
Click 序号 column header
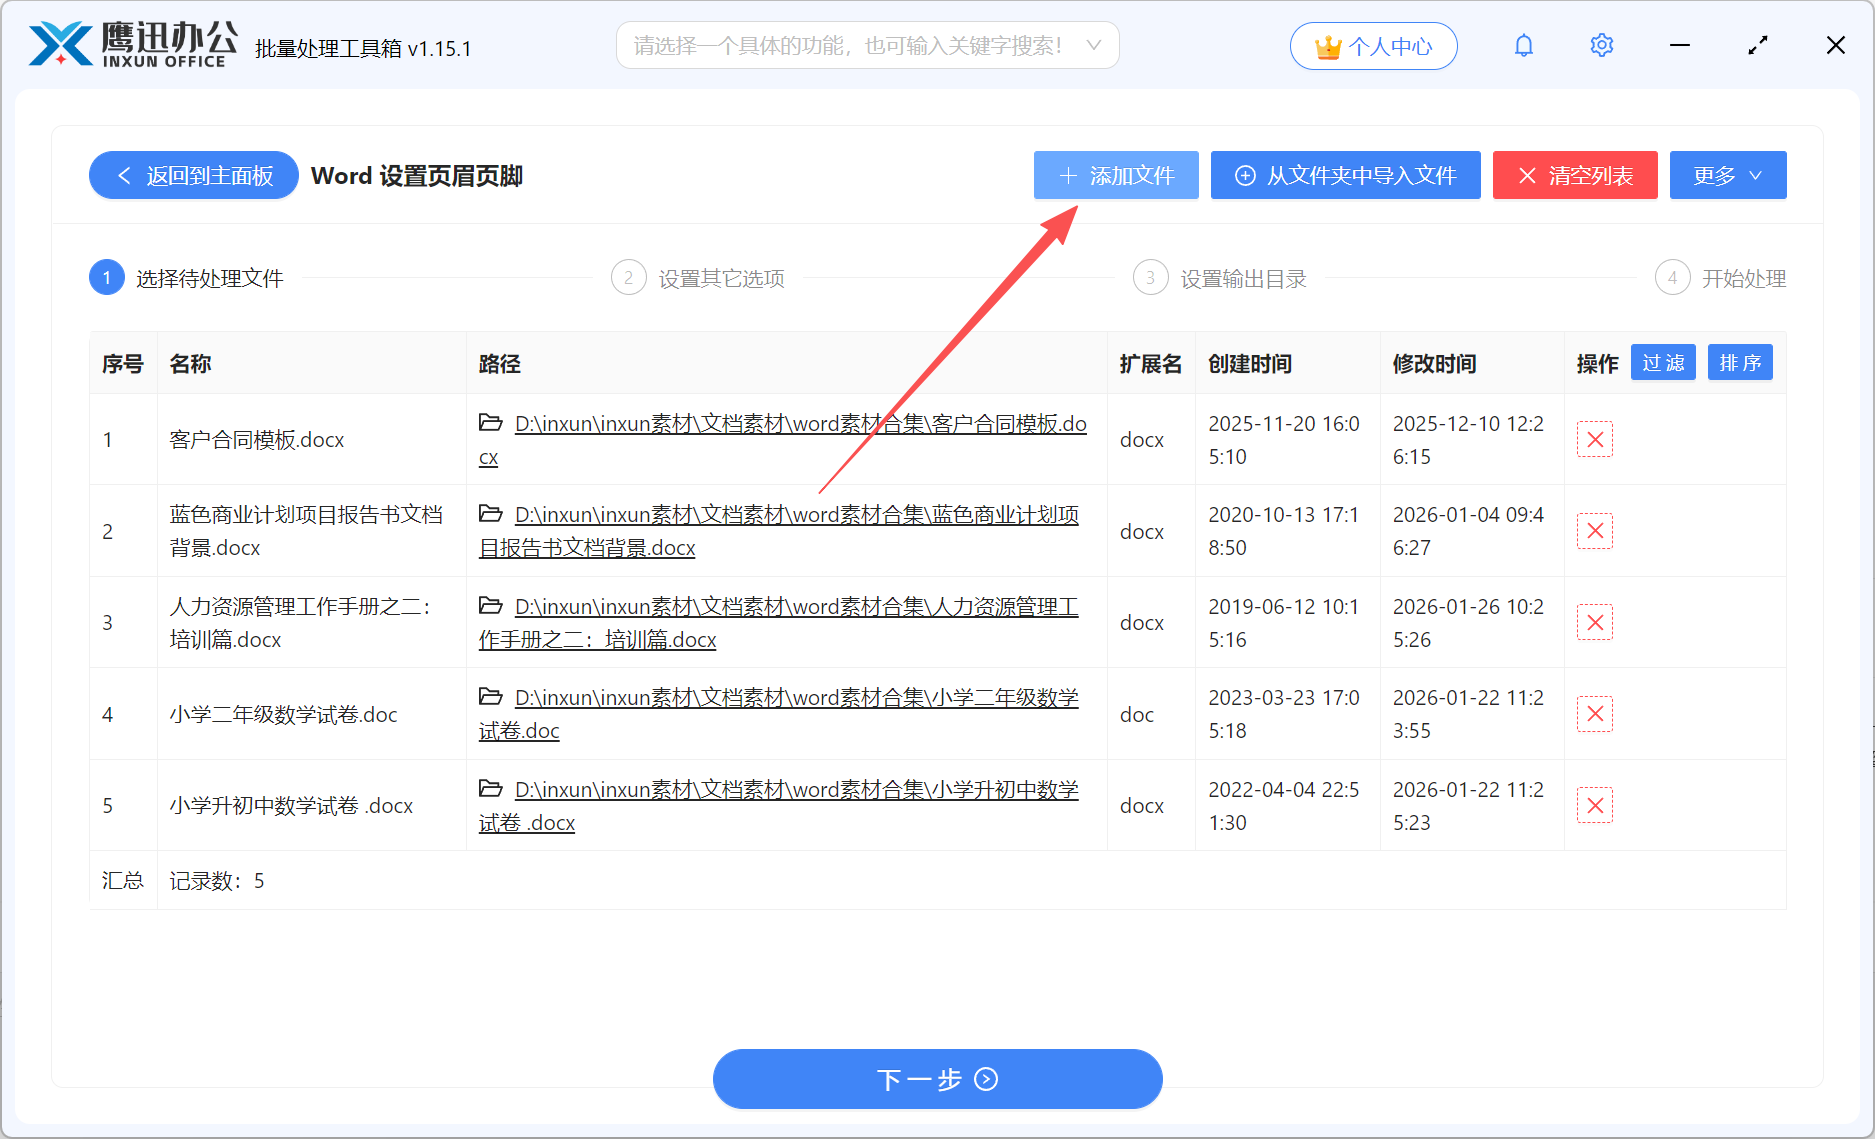click(123, 364)
